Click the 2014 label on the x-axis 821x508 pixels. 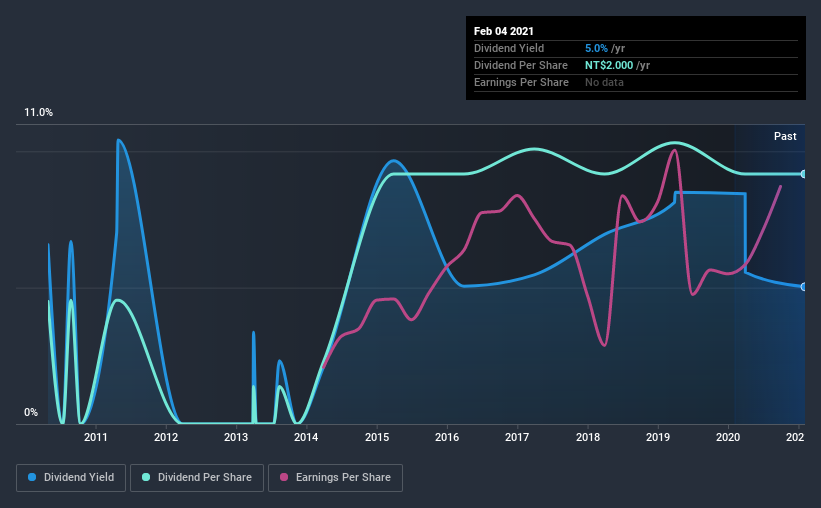pos(306,437)
